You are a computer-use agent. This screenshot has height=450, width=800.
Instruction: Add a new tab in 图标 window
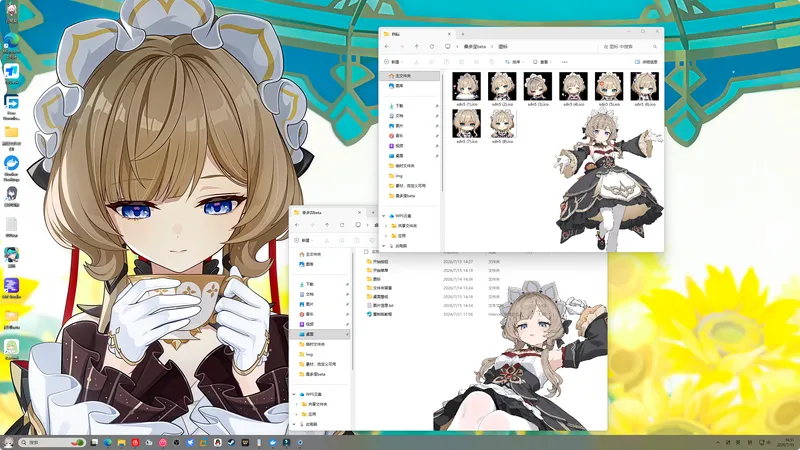point(463,34)
